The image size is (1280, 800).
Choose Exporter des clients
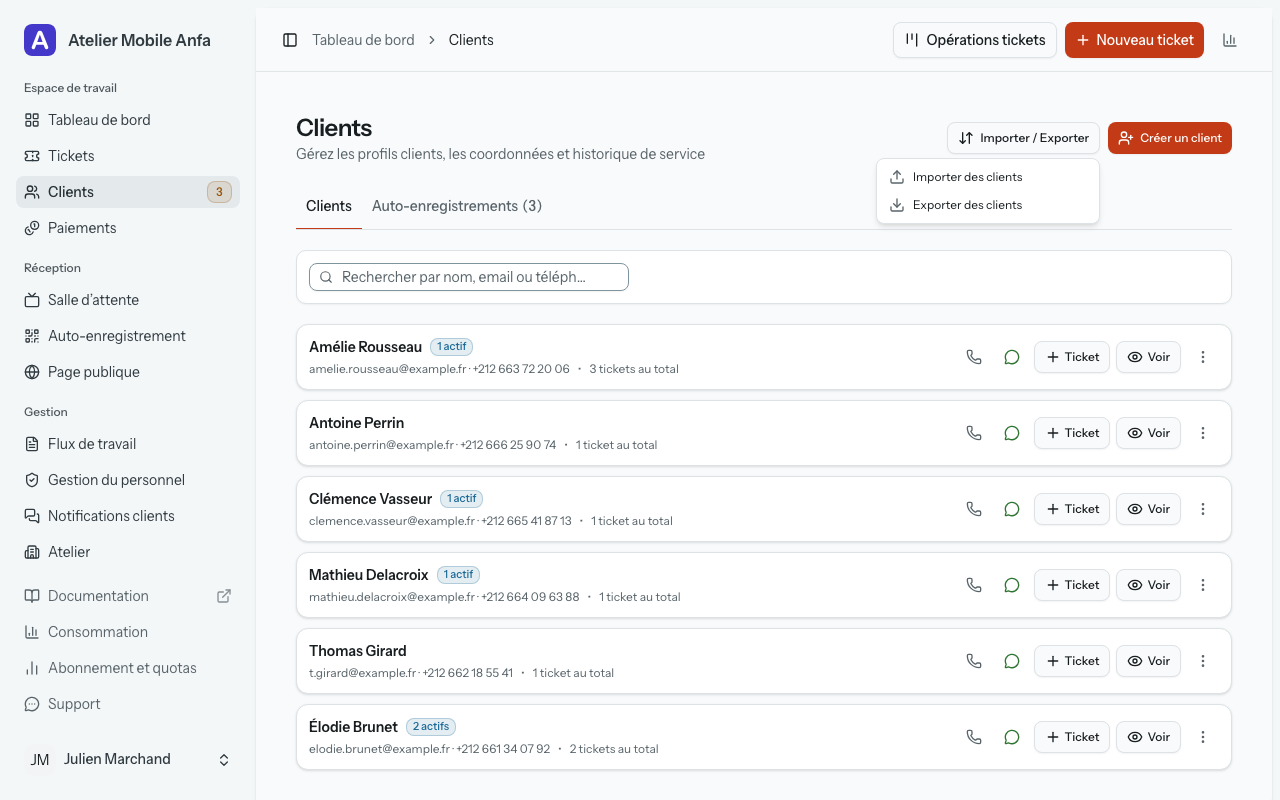tap(988, 205)
